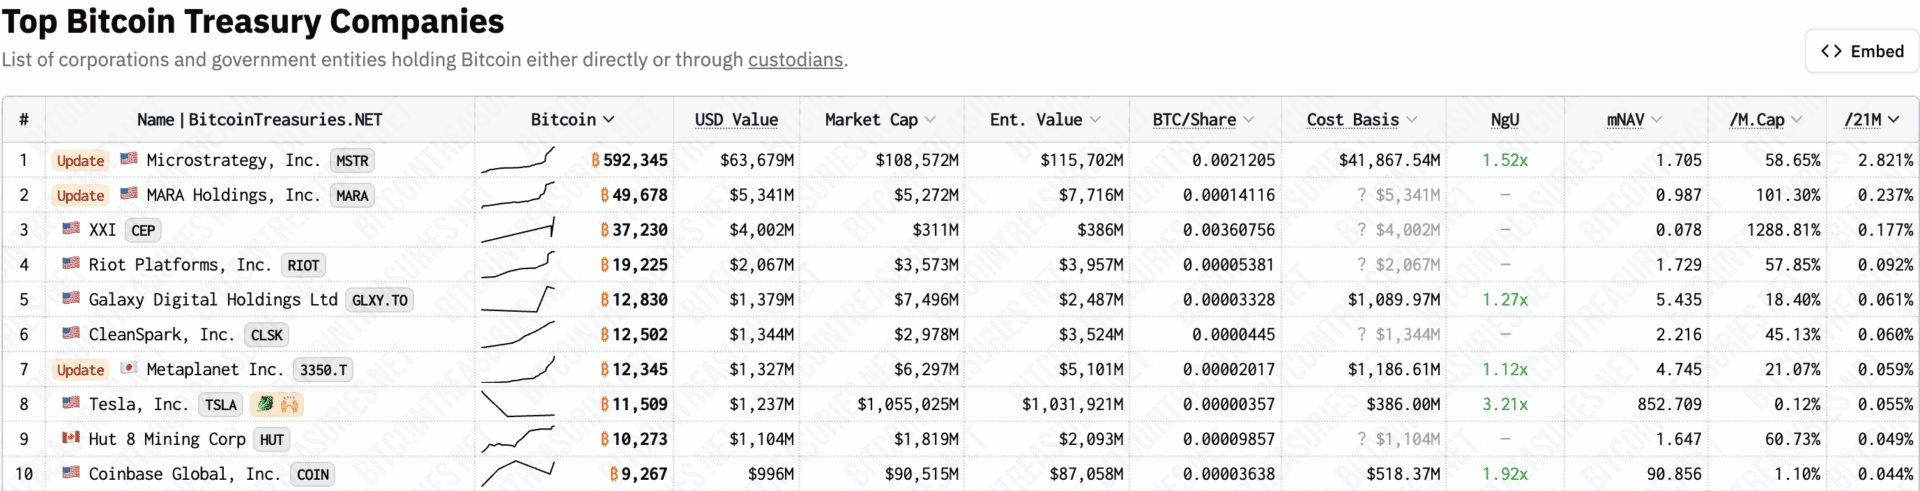Viewport: 1920px width, 491px height.
Task: Click the MSTR ticker tag
Action: [x=352, y=161]
